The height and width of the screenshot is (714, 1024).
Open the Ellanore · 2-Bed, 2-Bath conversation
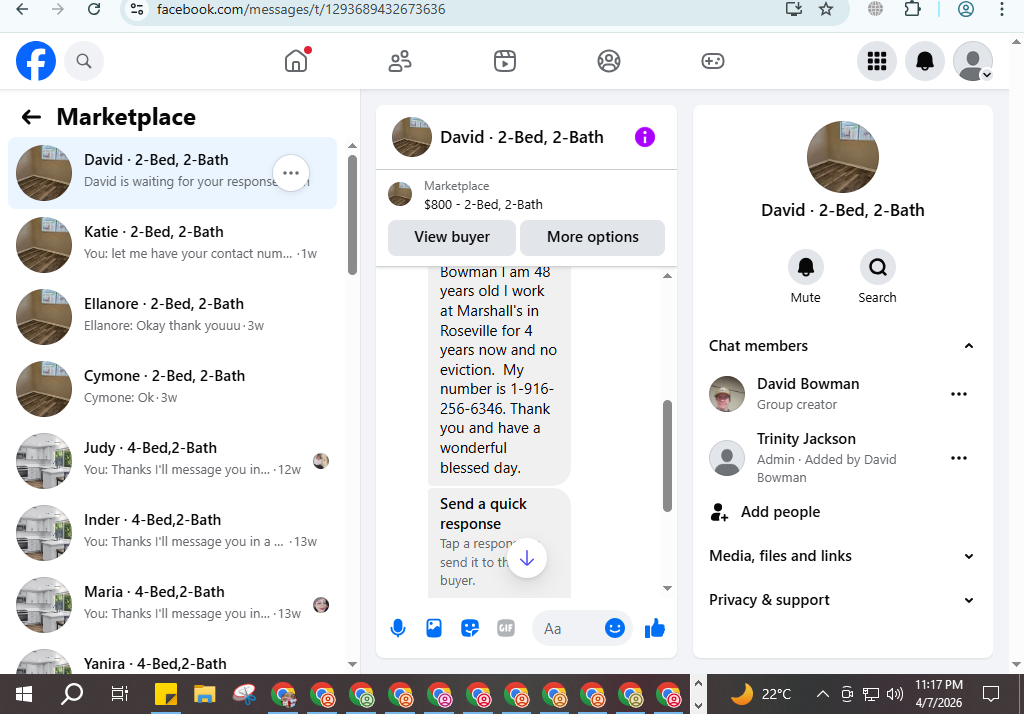tap(172, 317)
